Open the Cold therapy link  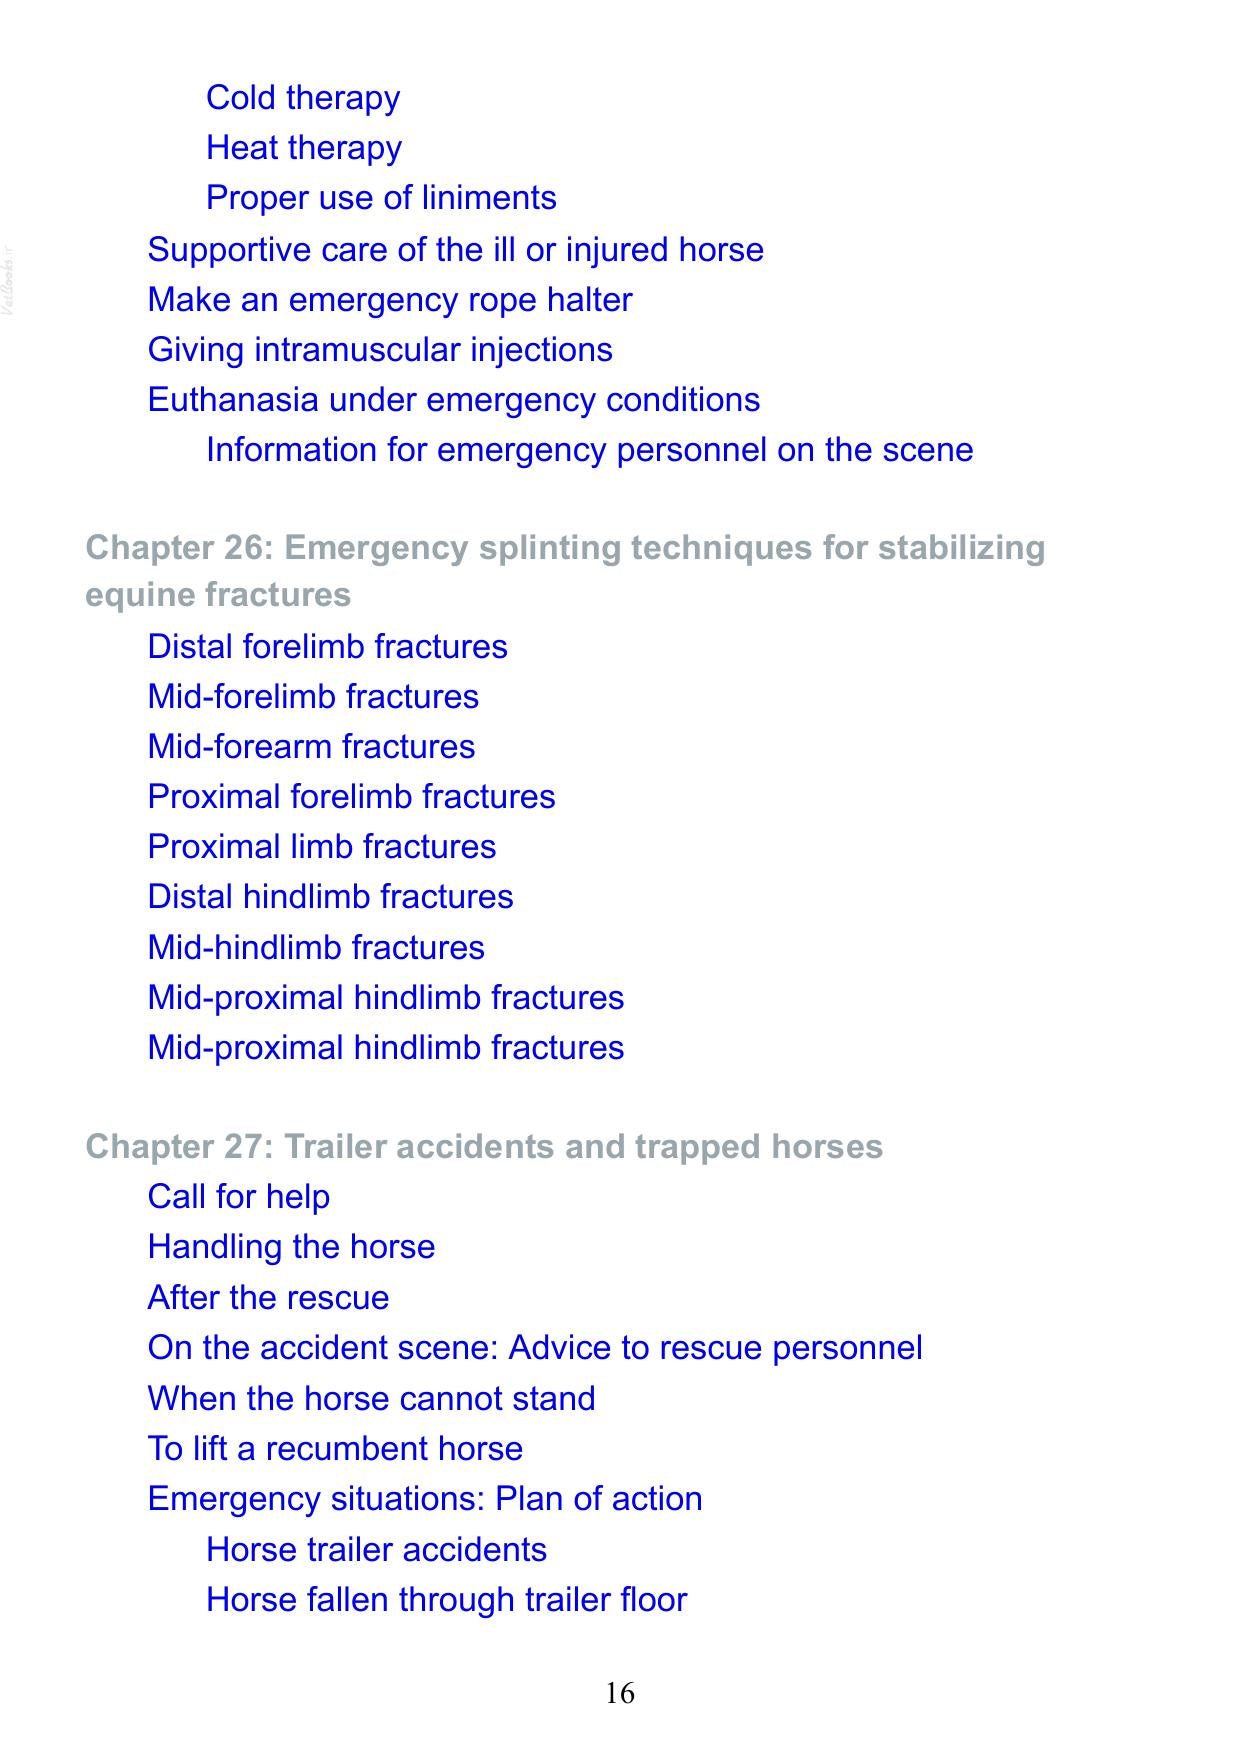pyautogui.click(x=303, y=98)
